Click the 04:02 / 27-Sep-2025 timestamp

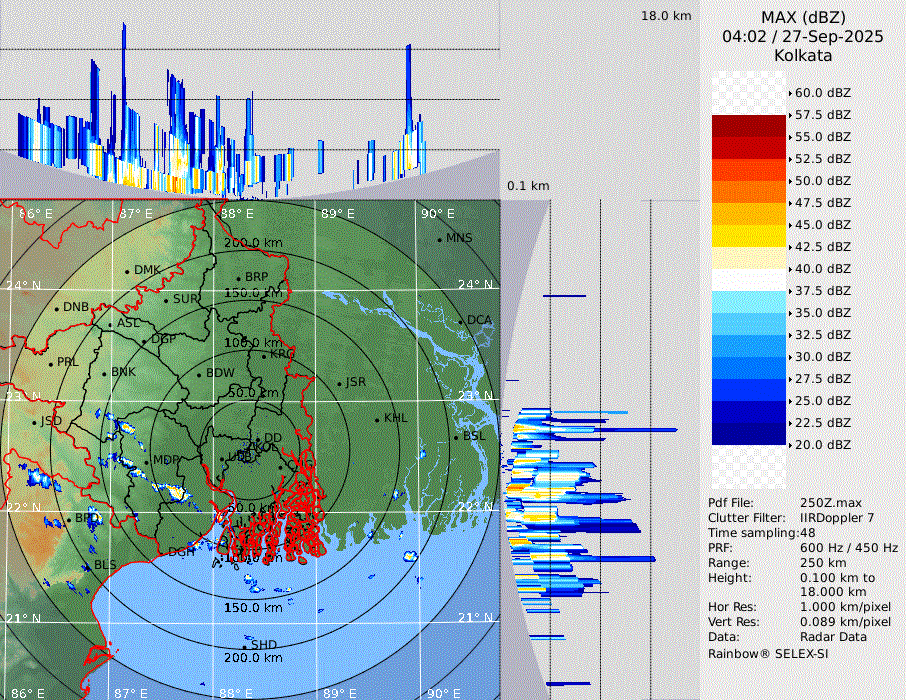pos(802,36)
